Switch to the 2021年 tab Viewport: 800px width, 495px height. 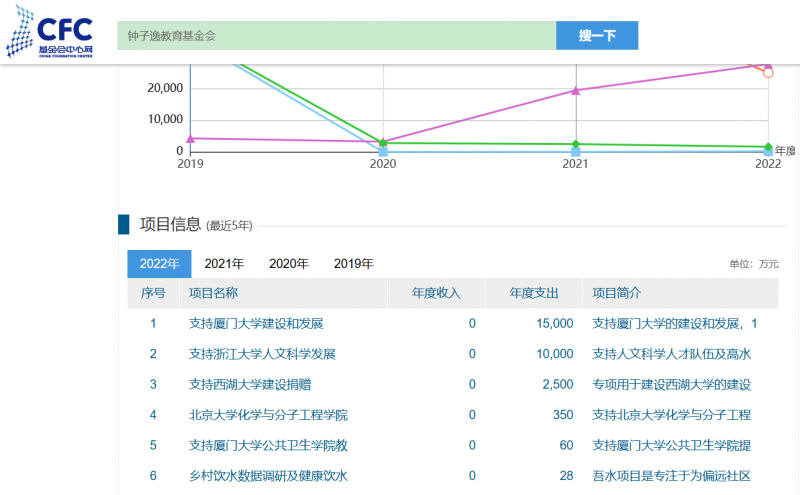coord(224,264)
